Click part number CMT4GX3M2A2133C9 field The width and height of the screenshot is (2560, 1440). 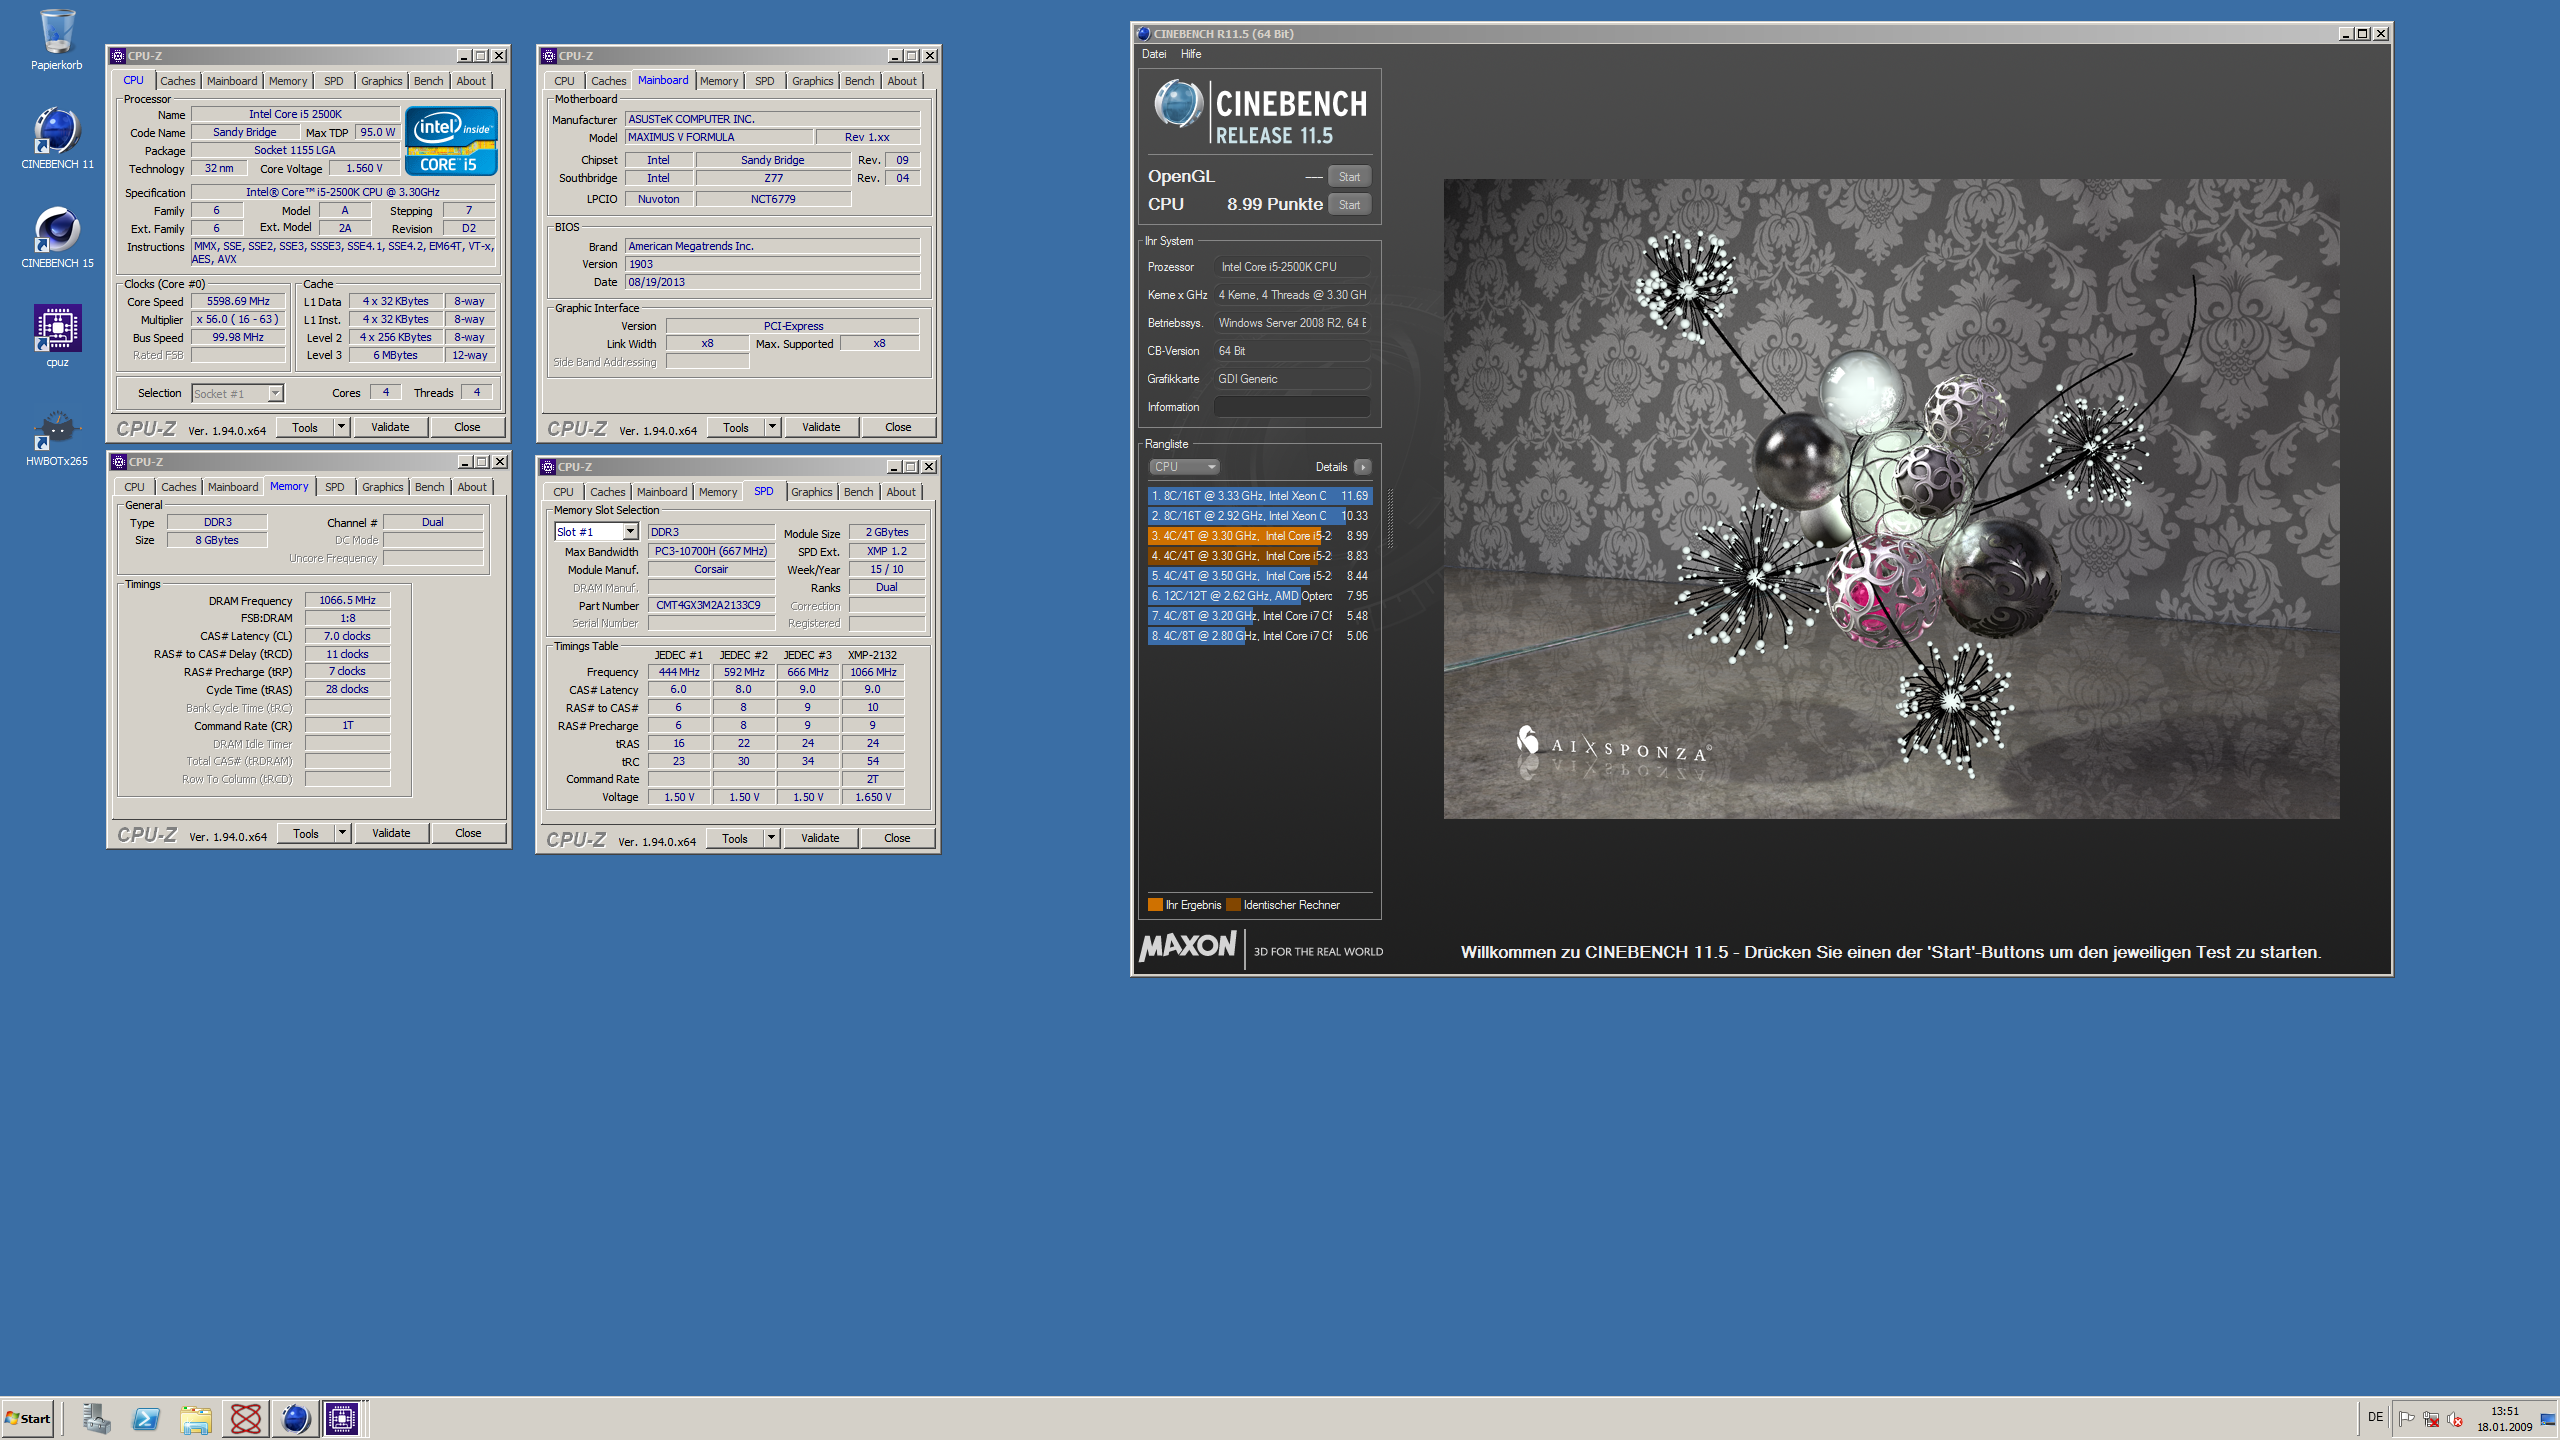[711, 605]
